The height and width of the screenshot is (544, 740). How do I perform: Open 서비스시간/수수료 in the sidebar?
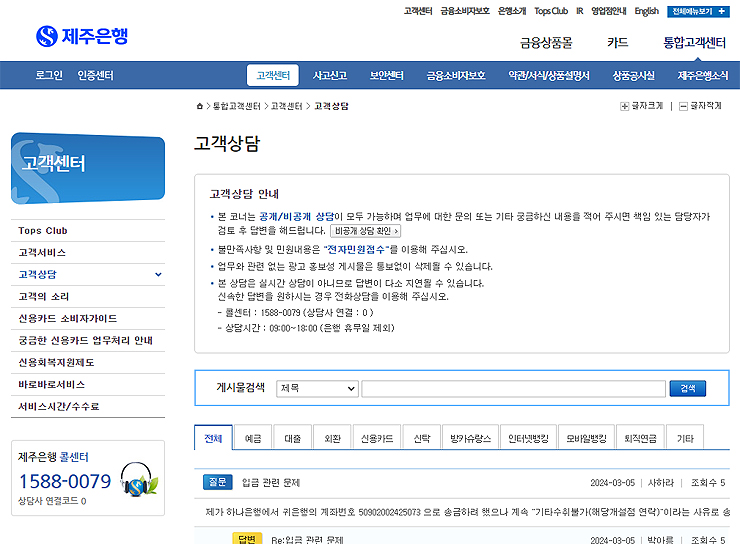(x=88, y=406)
